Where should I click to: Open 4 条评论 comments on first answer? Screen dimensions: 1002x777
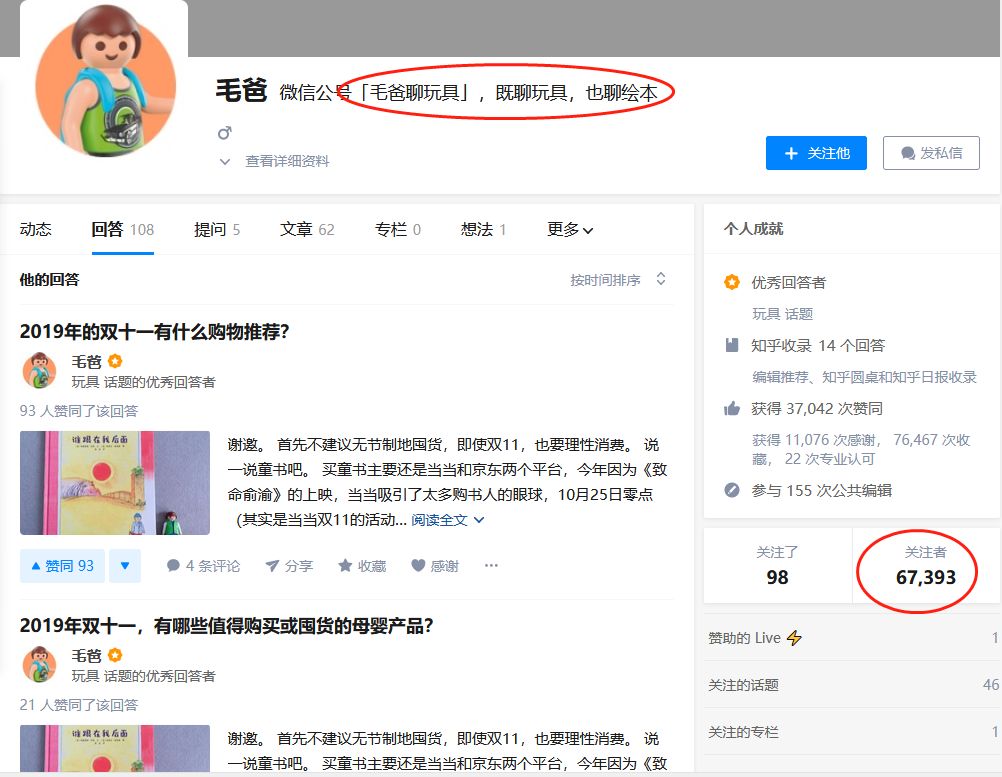pos(203,566)
